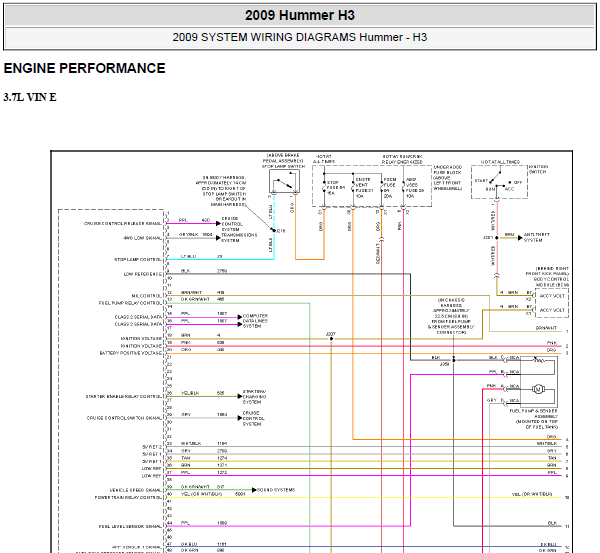Click the 'STOP FUSE 64 15A' label
The width and height of the screenshot is (600, 553).
coord(336,188)
